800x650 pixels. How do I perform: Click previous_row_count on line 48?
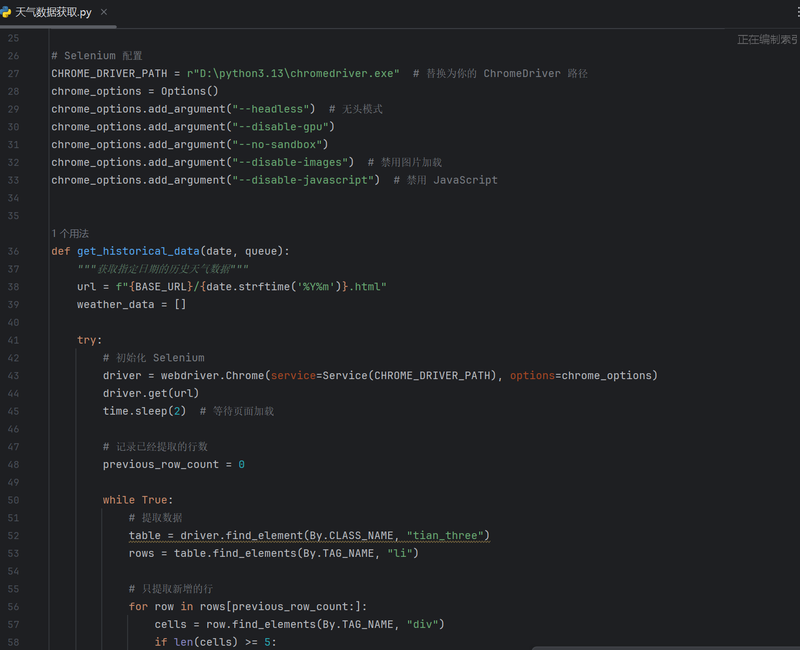coord(161,464)
